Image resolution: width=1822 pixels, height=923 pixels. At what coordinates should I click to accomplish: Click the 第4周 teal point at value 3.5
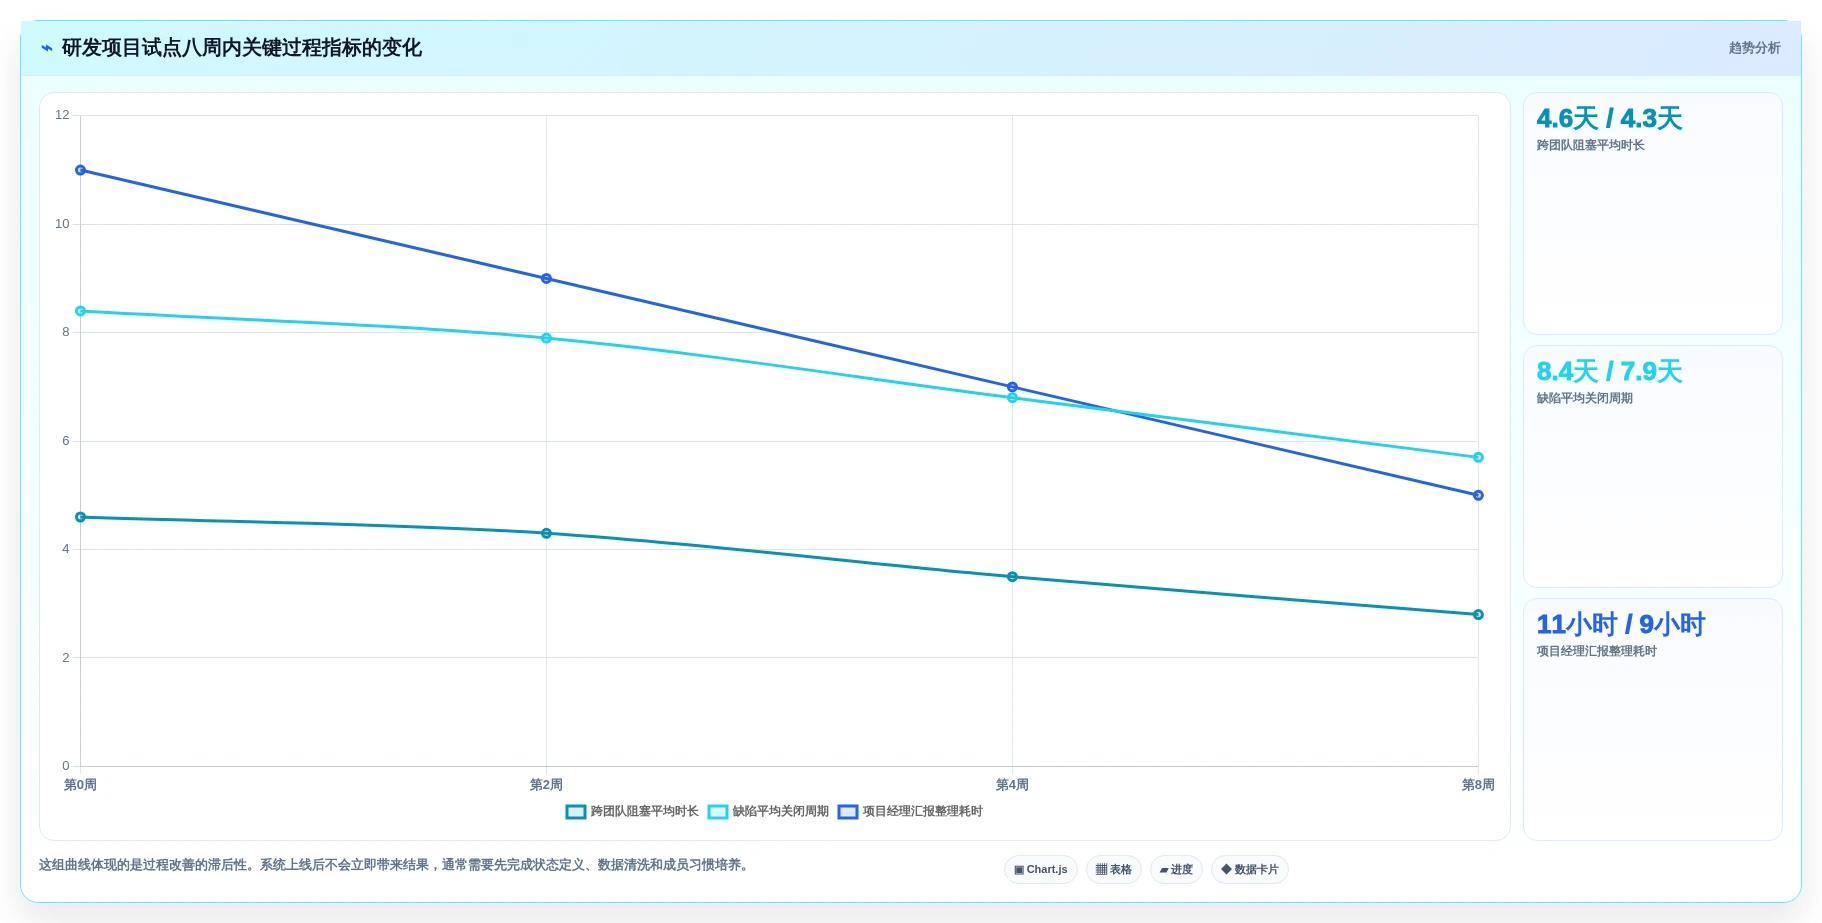coord(1012,577)
